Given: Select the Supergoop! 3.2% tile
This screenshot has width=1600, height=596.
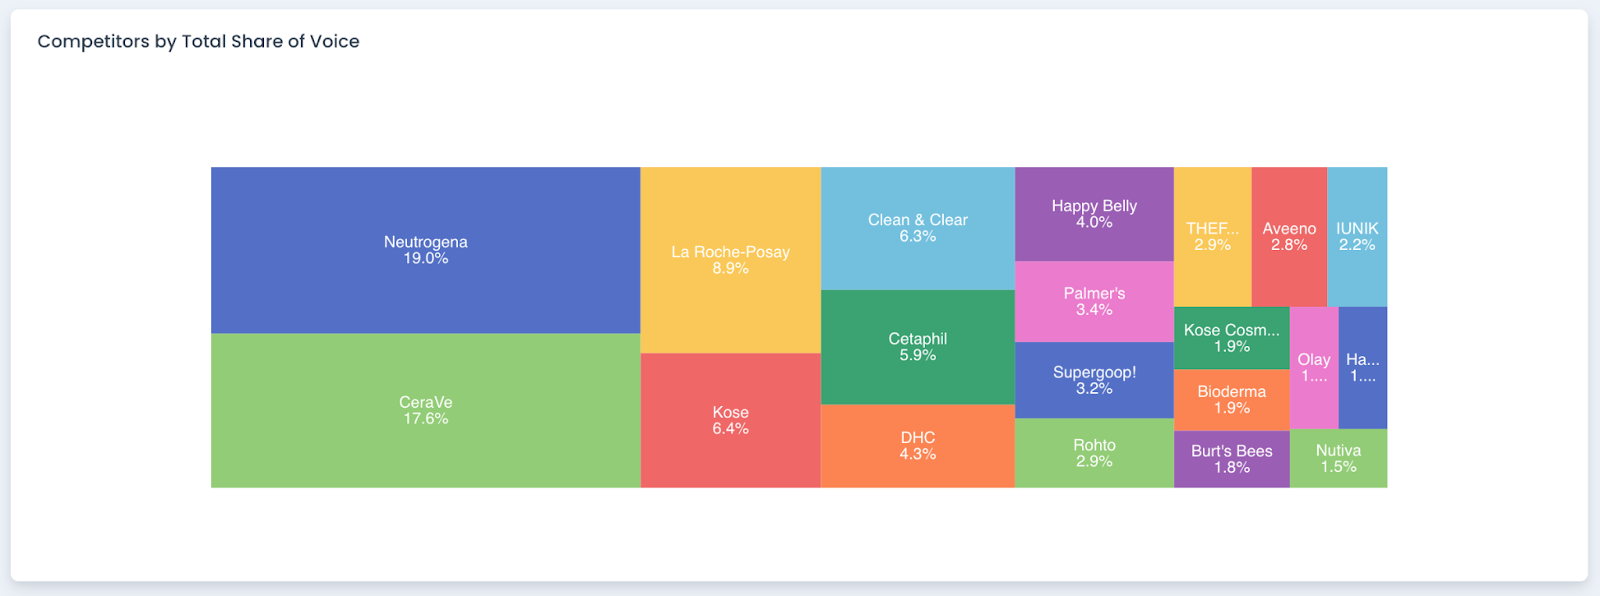Looking at the screenshot, I should click(x=1094, y=380).
